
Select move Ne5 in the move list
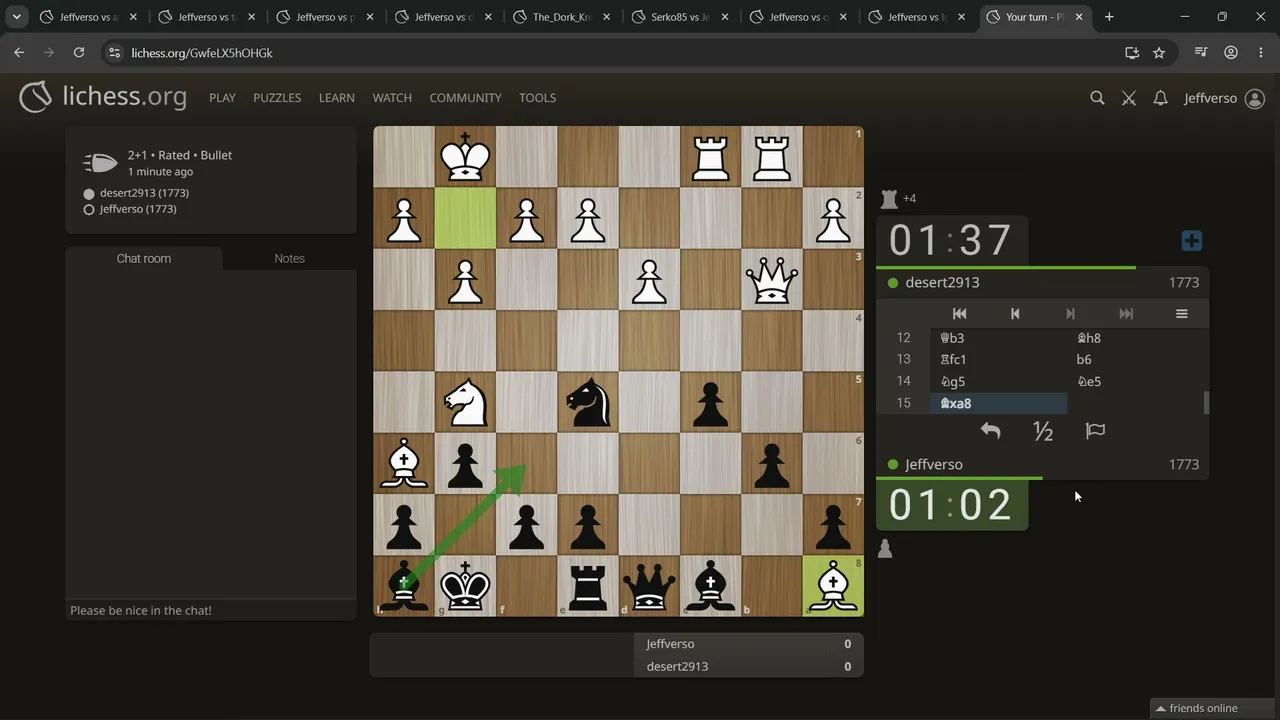[1135, 381]
